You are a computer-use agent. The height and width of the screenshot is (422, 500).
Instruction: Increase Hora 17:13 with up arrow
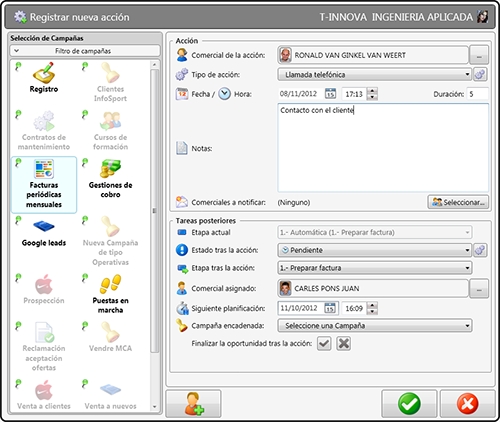click(x=372, y=91)
